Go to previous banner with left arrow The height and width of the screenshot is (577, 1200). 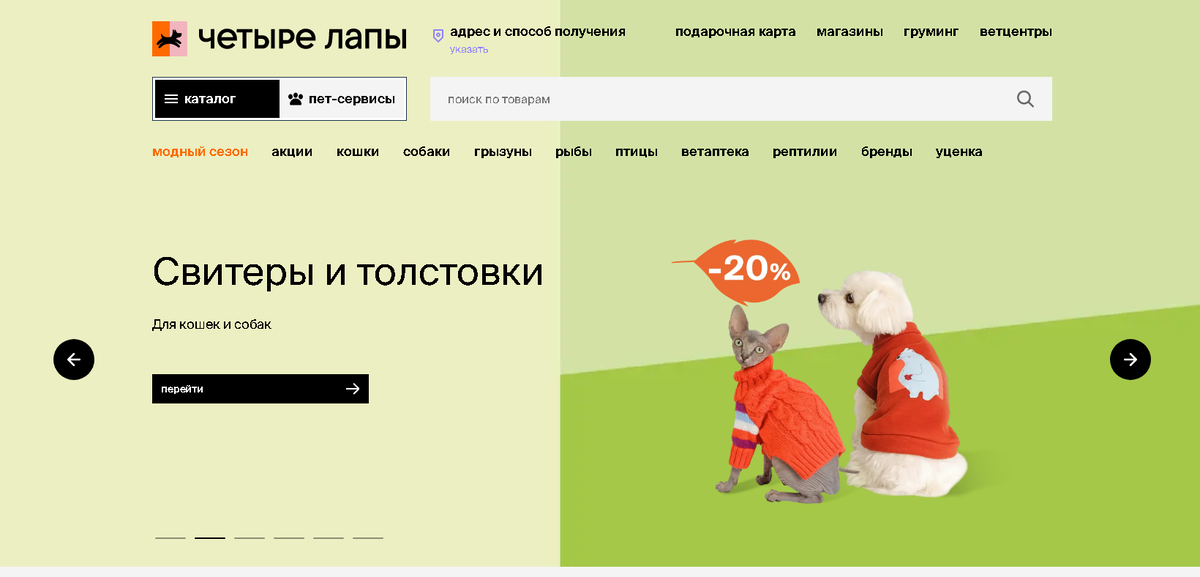(74, 360)
